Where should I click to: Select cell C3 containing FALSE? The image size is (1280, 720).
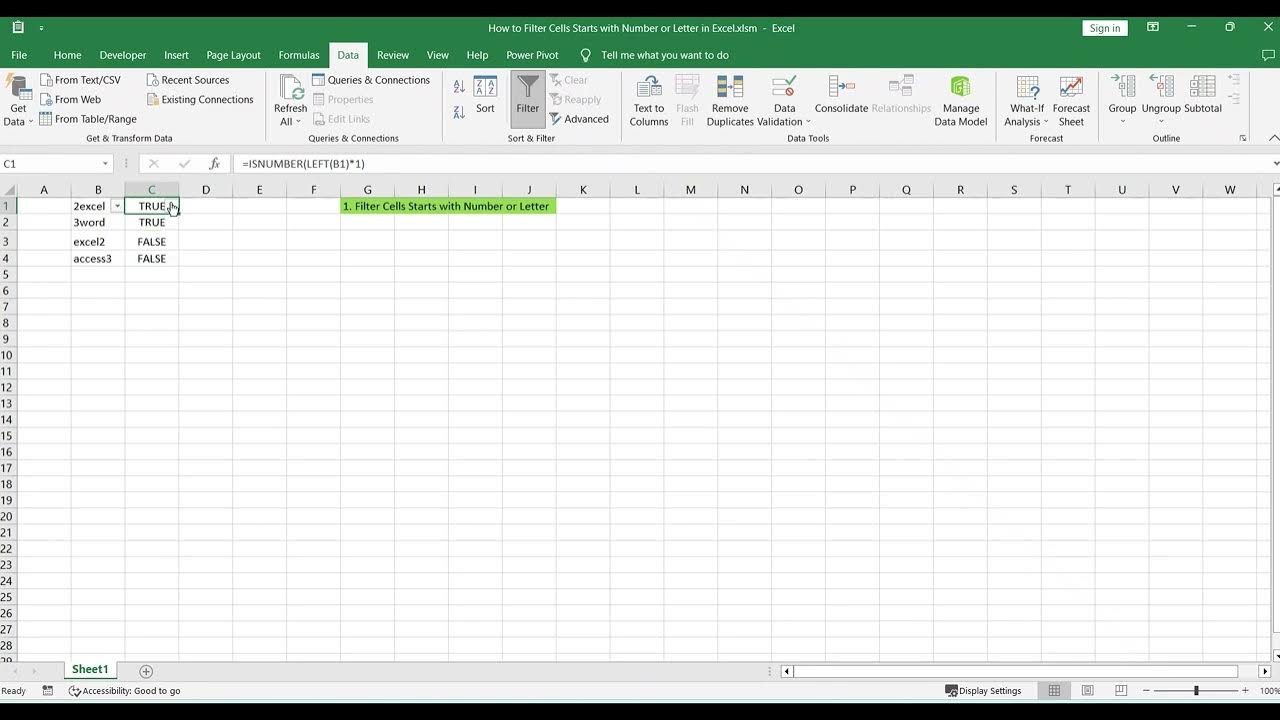(152, 242)
